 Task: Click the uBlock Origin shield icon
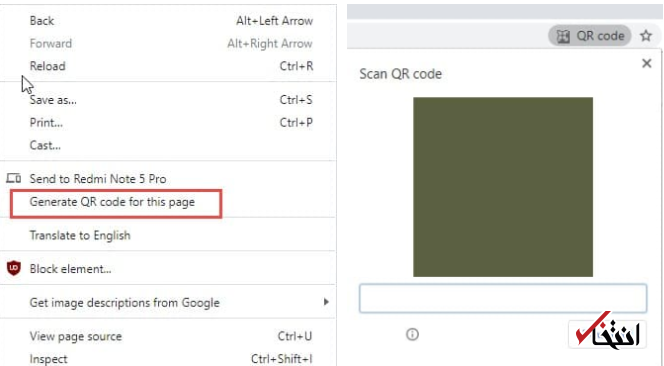[x=14, y=269]
